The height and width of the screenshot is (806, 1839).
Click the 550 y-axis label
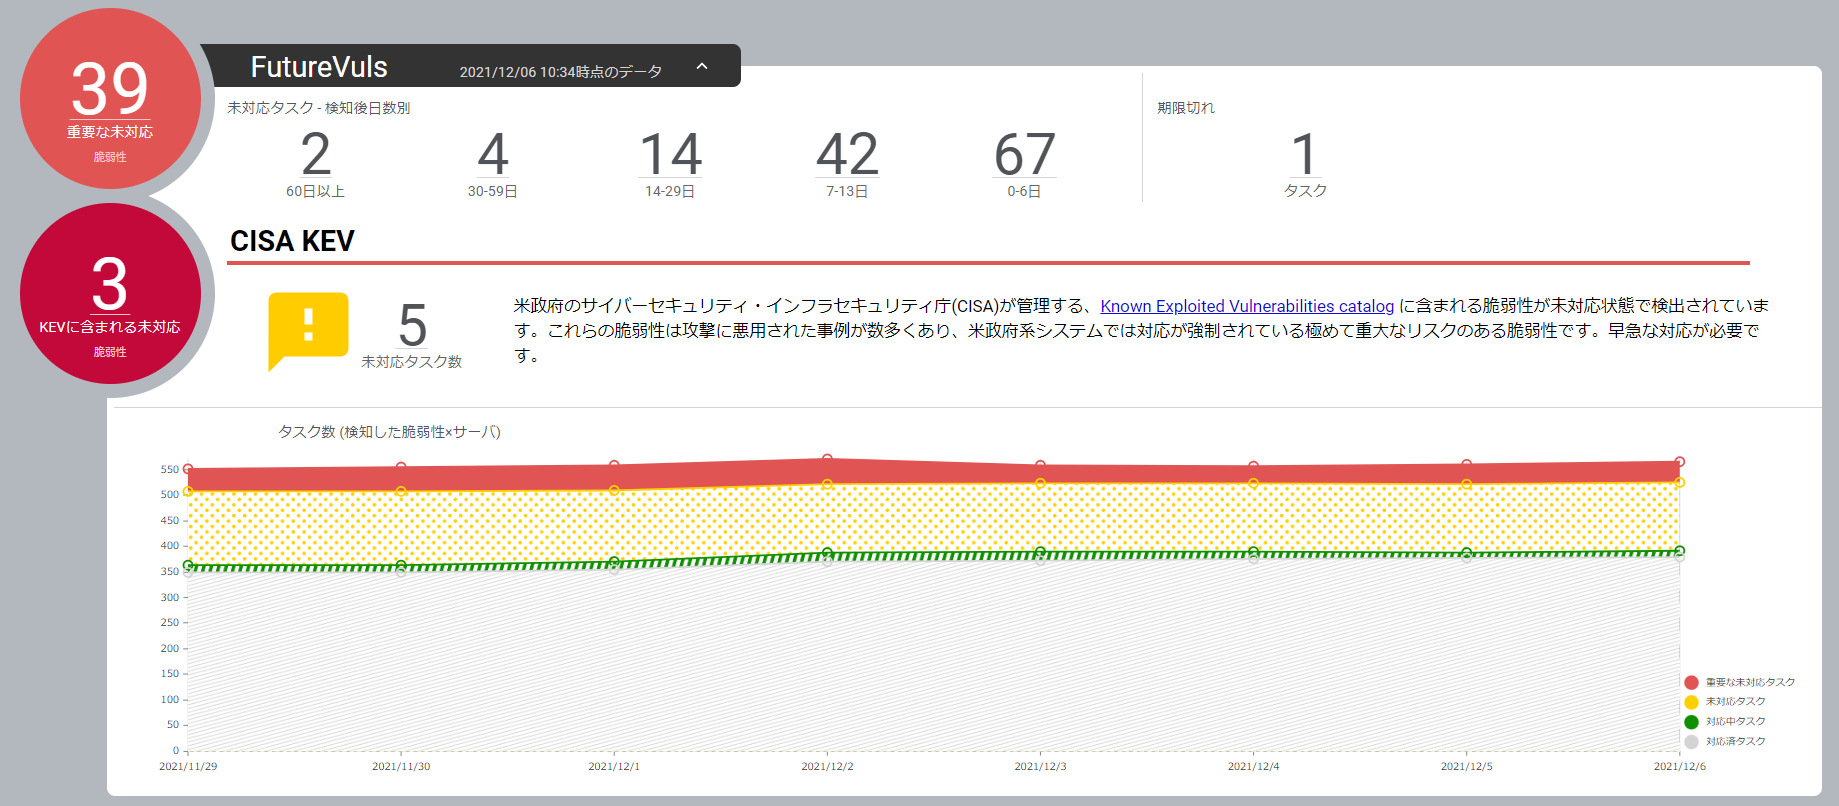coord(170,469)
